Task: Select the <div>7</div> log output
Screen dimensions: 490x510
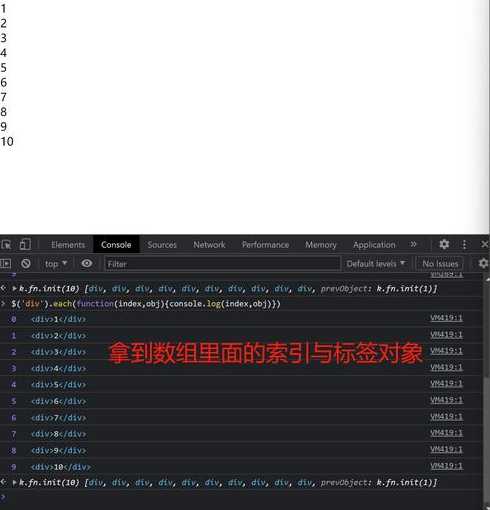Action: [x=58, y=418]
